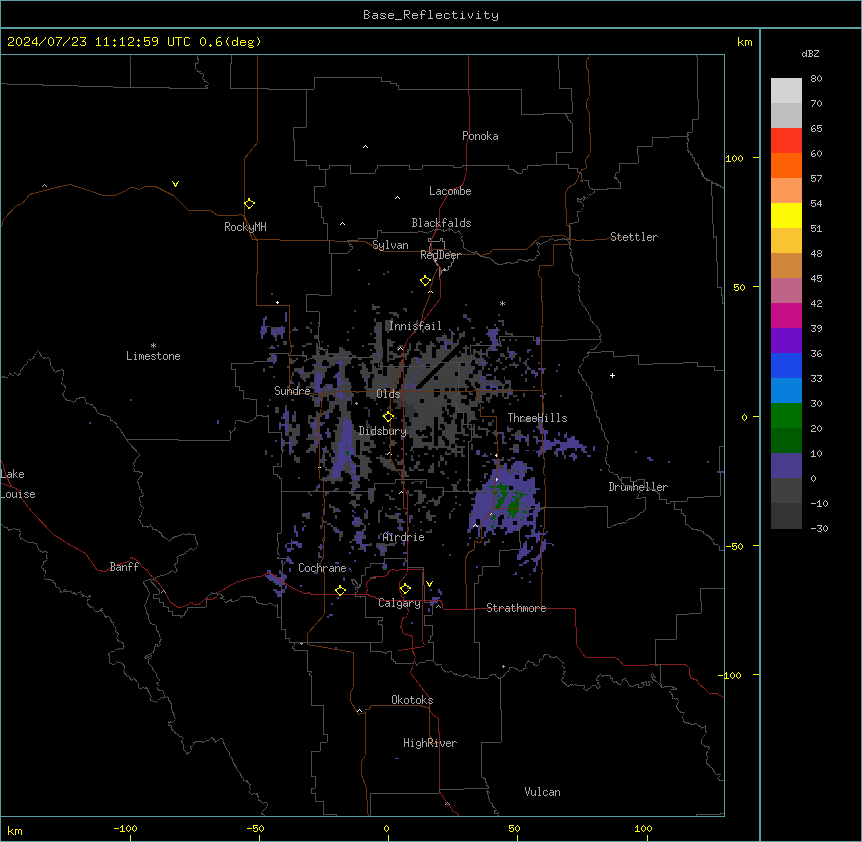Click the Lacombe label
Image resolution: width=862 pixels, height=842 pixels.
click(450, 191)
